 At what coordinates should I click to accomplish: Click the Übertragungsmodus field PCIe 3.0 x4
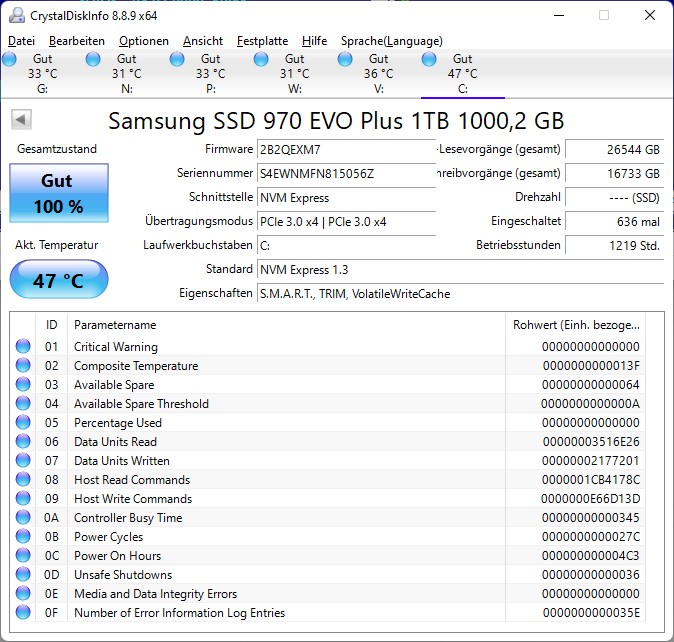[x=346, y=222]
